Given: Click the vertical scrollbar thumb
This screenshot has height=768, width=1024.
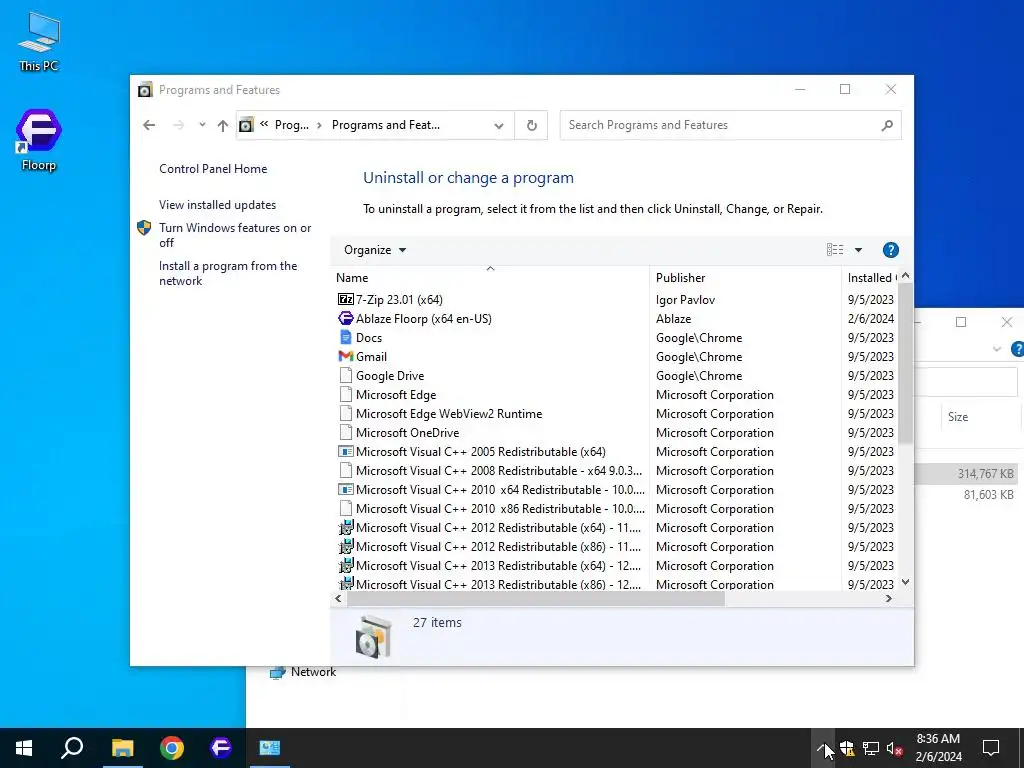Looking at the screenshot, I should [905, 363].
